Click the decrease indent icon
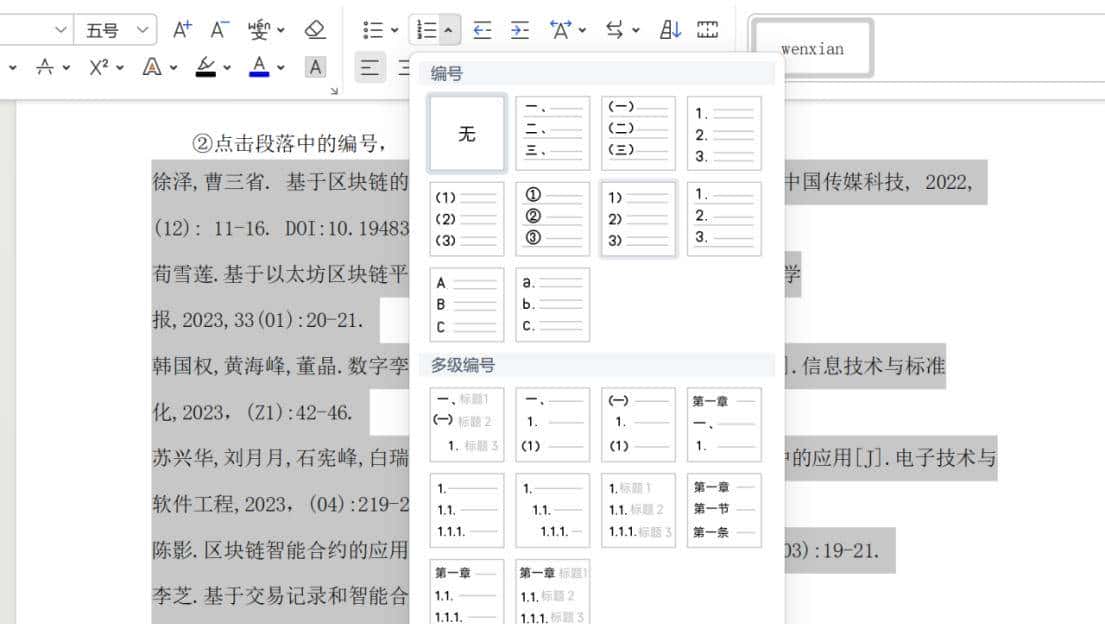This screenshot has height=624, width=1105. [482, 30]
